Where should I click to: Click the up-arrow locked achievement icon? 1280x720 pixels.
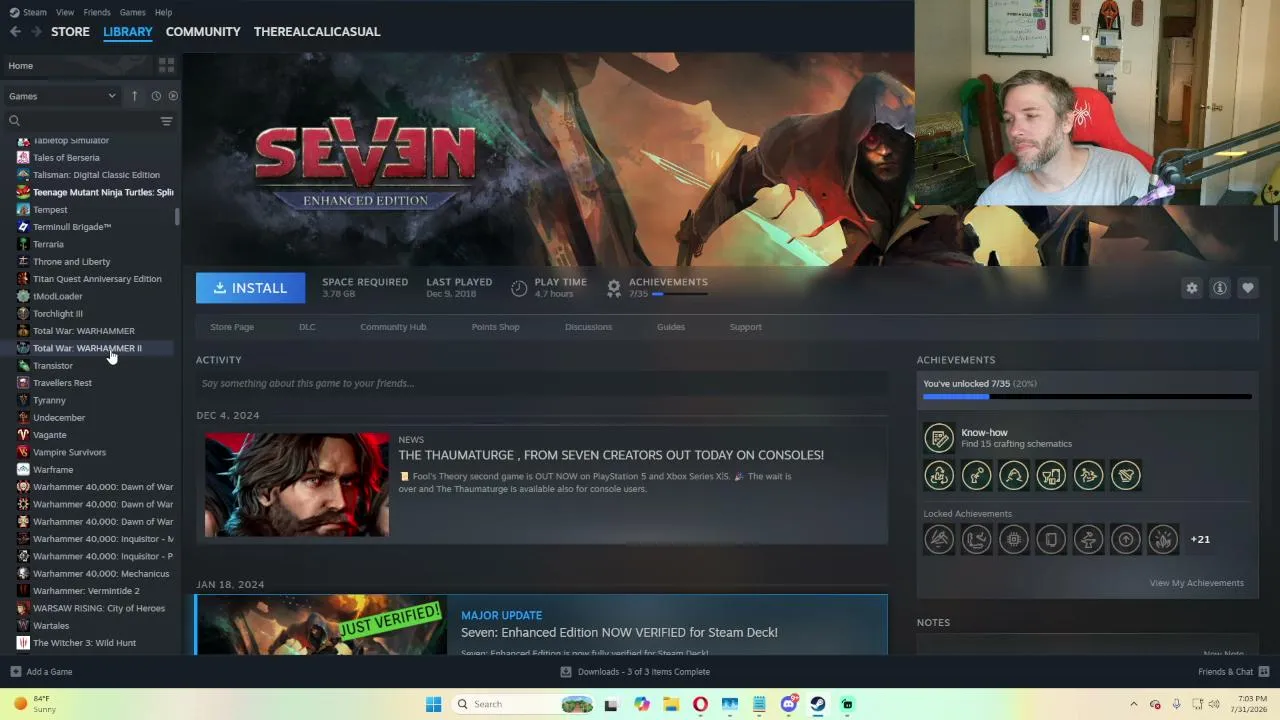pyautogui.click(x=1126, y=540)
